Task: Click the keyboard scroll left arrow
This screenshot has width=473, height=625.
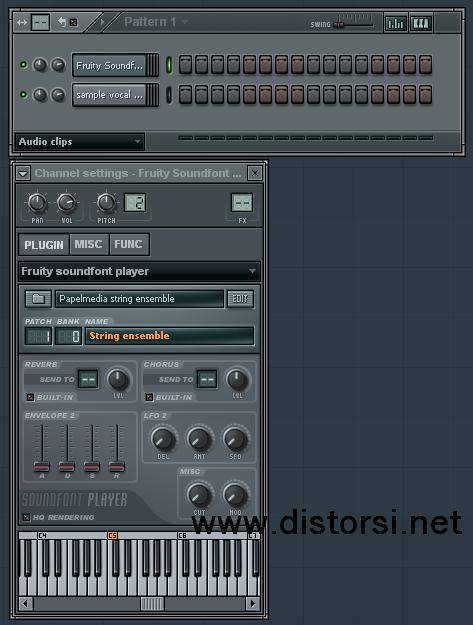Action: tap(26, 603)
